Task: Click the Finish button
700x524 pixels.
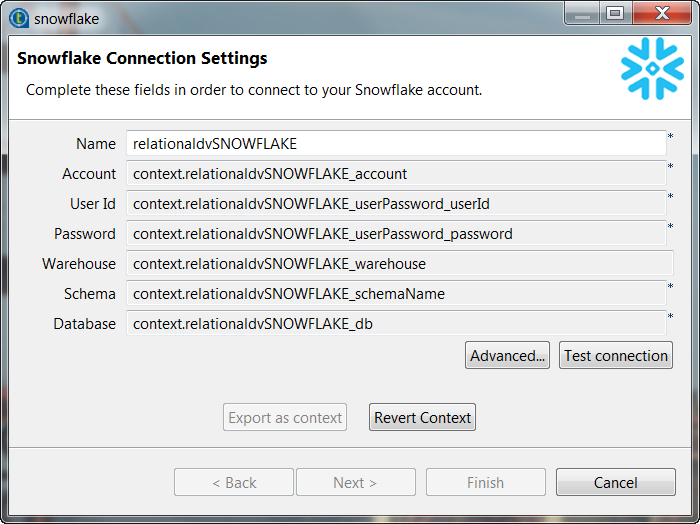Action: pos(485,483)
